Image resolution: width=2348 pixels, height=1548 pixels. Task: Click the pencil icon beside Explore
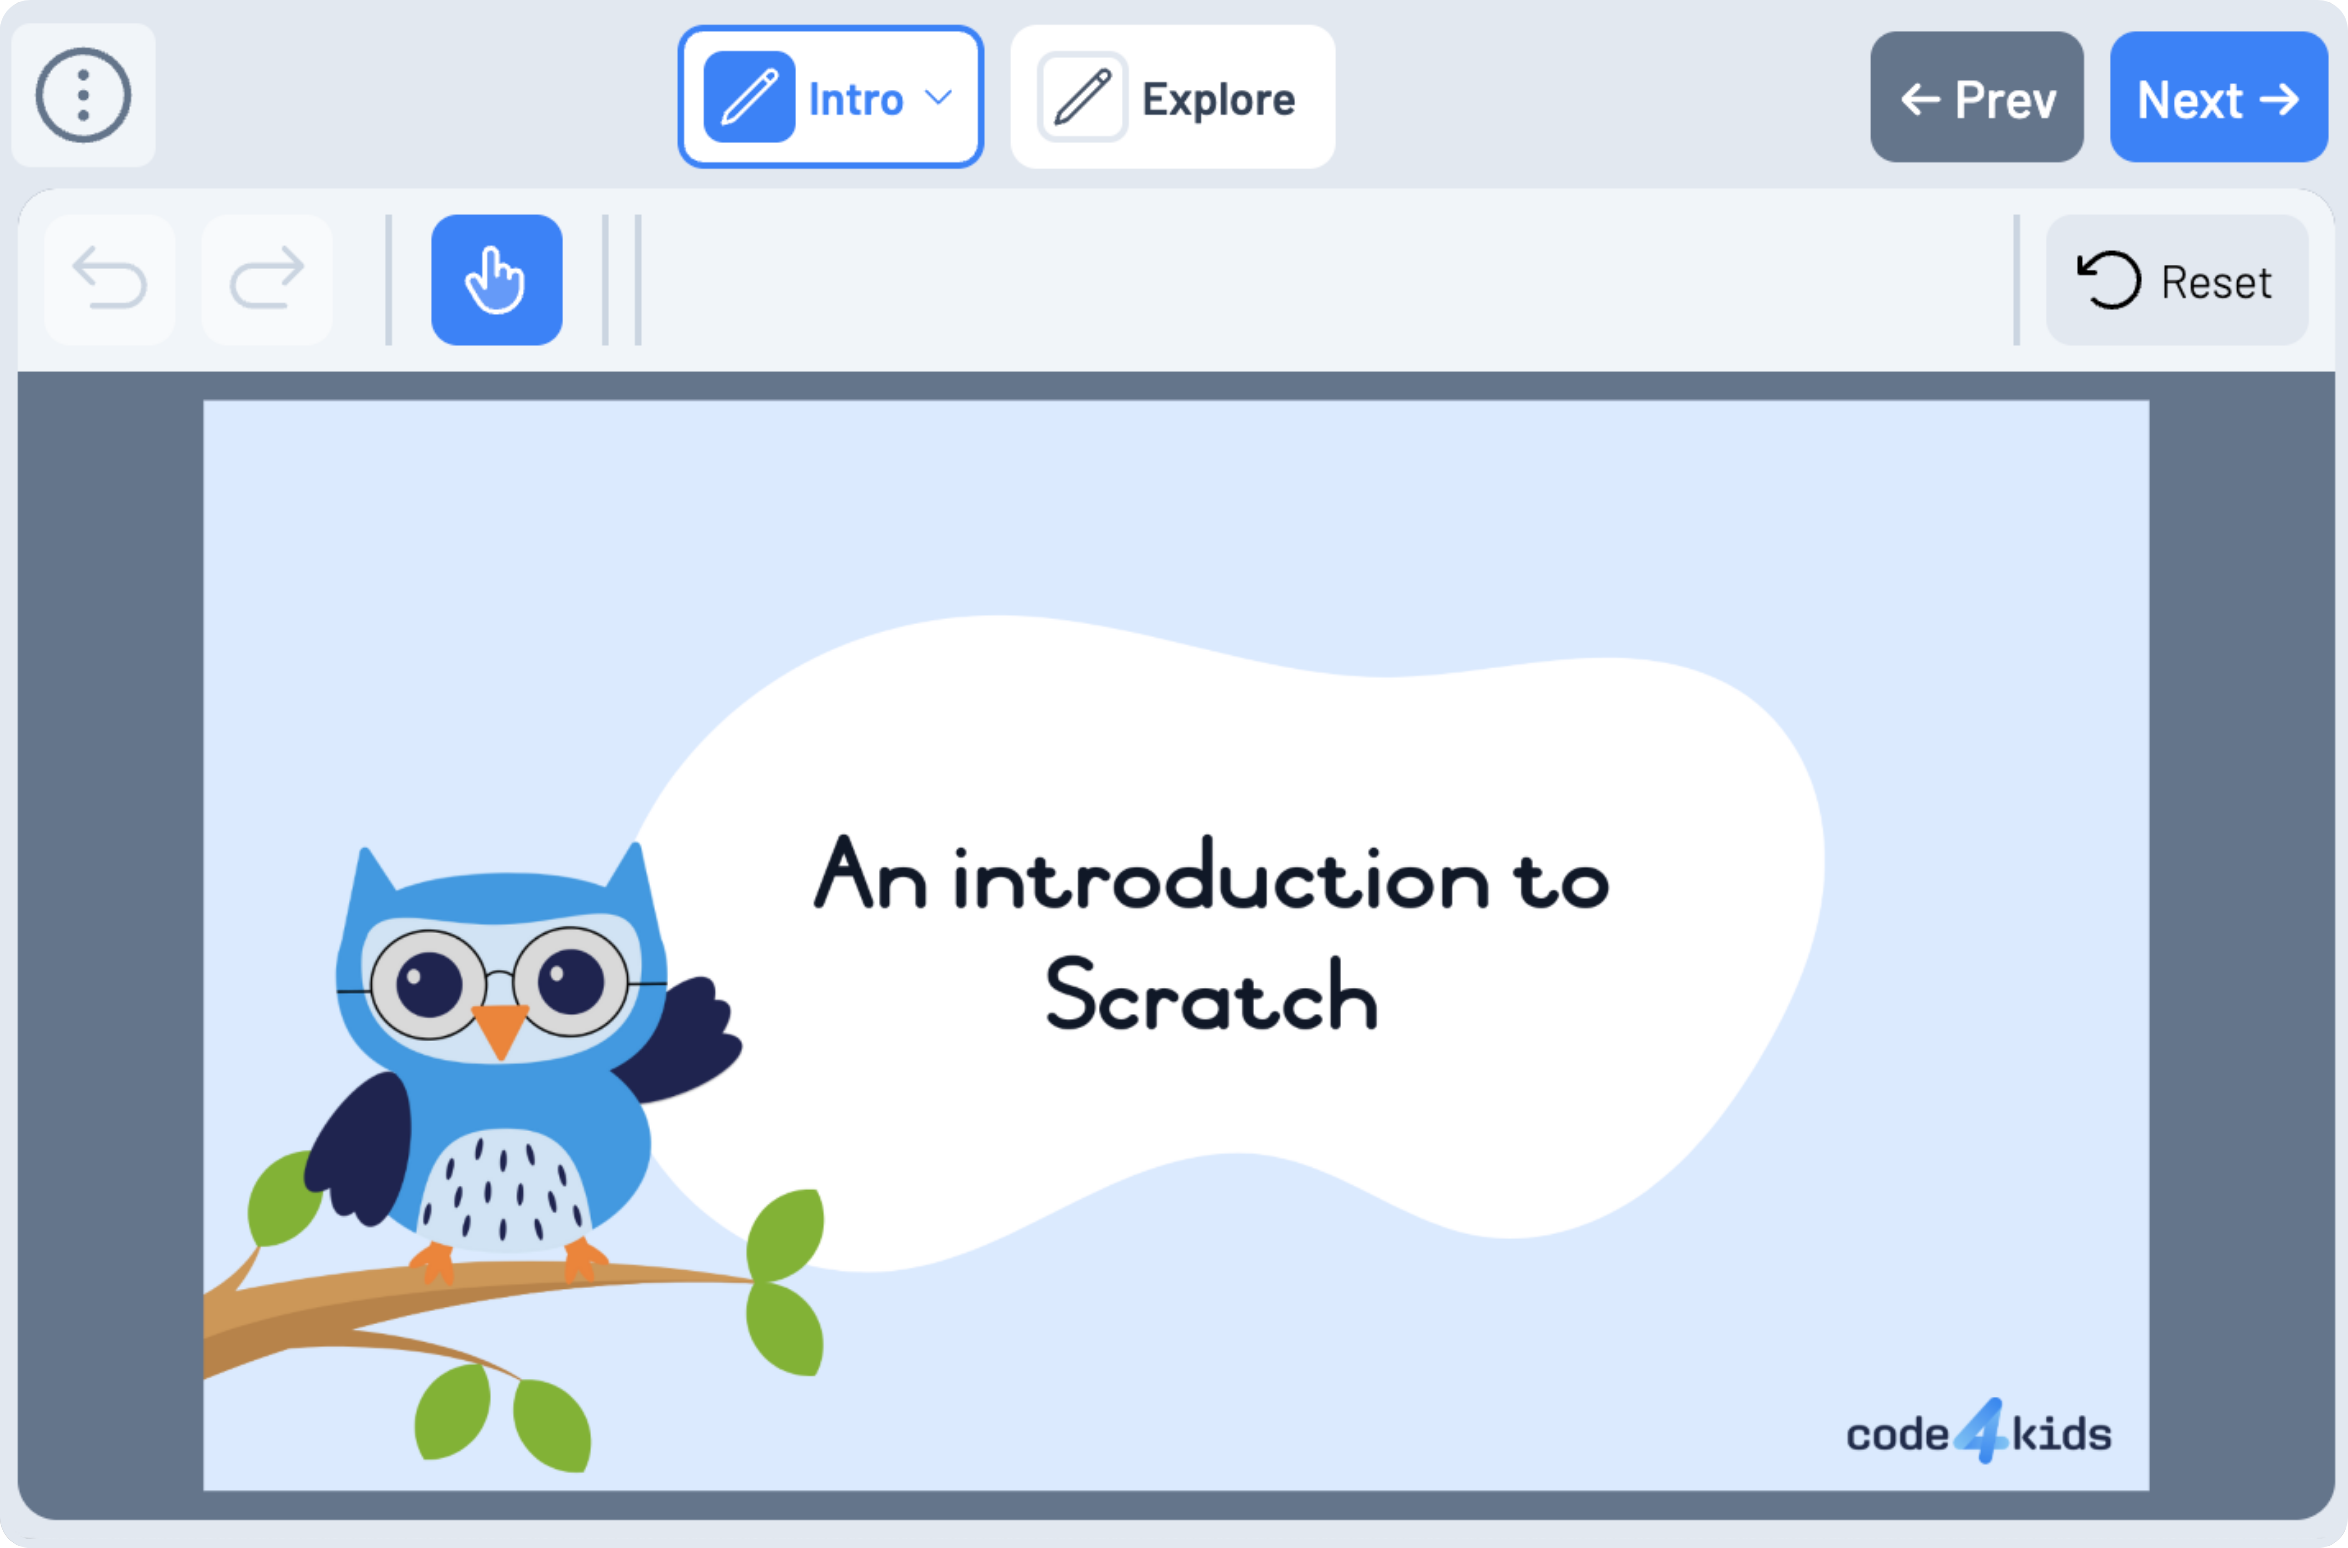click(1082, 97)
